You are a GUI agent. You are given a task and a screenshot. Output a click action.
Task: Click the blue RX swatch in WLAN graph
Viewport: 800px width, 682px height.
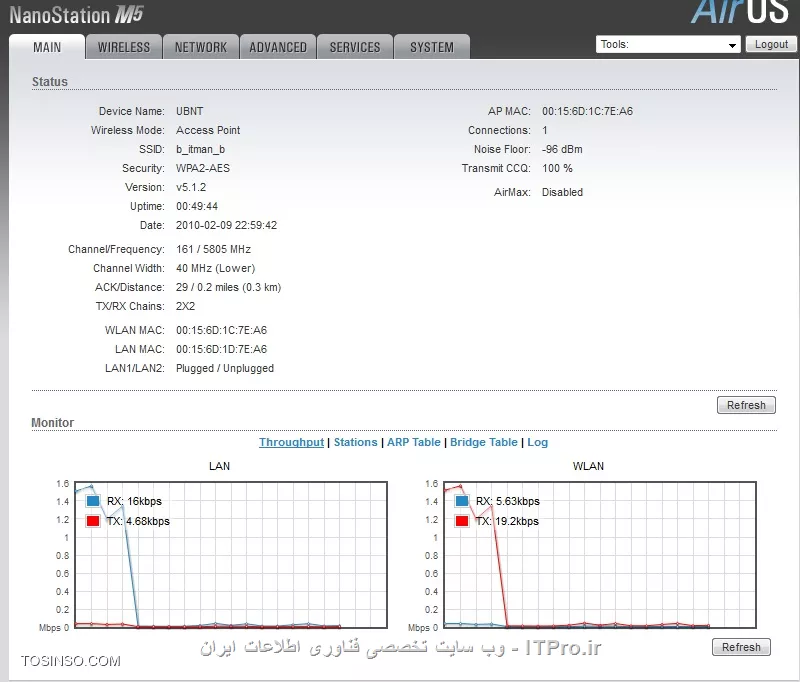[x=462, y=501]
